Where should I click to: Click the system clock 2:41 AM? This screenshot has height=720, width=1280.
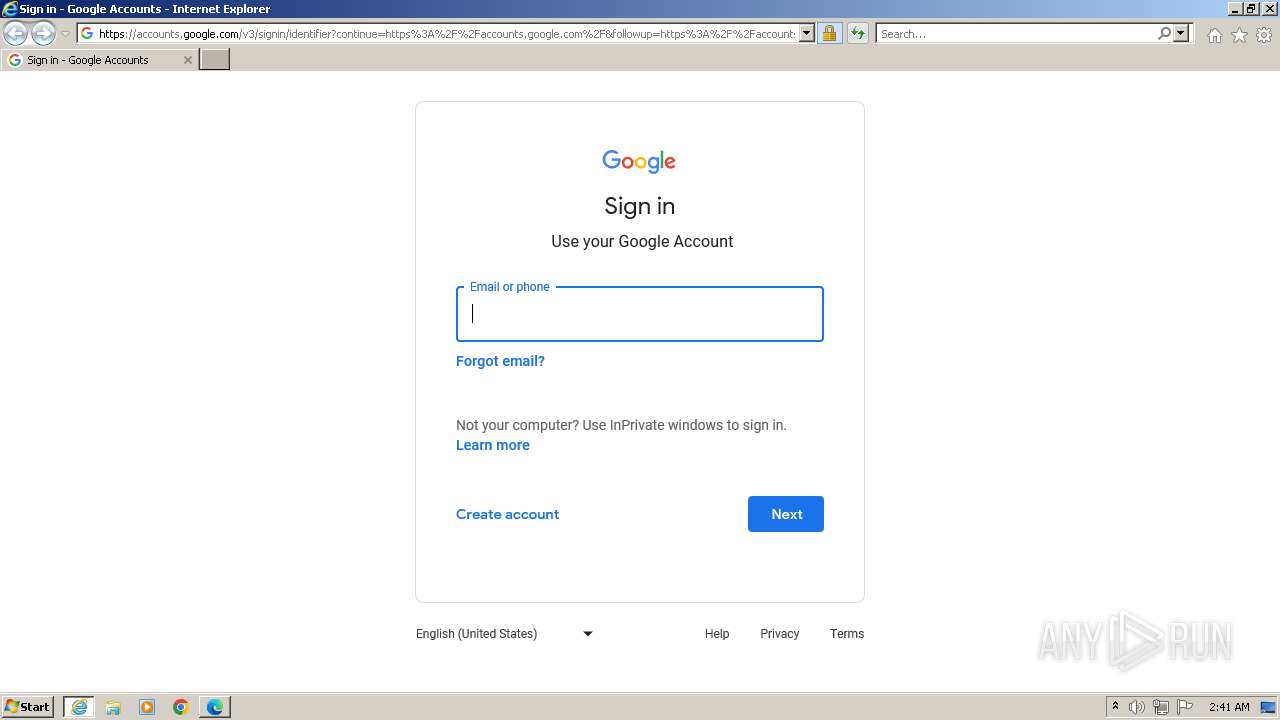1229,707
